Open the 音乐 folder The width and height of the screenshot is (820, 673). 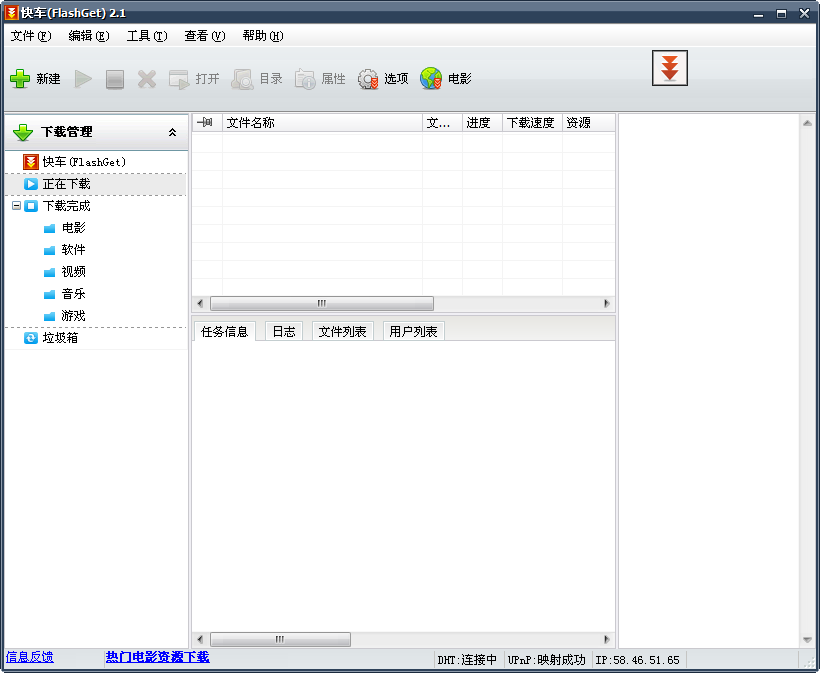coord(65,294)
